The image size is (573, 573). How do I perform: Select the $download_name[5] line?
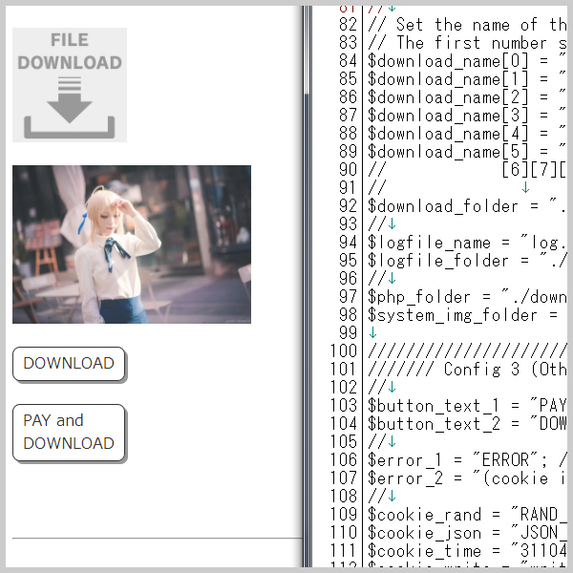coord(467,152)
